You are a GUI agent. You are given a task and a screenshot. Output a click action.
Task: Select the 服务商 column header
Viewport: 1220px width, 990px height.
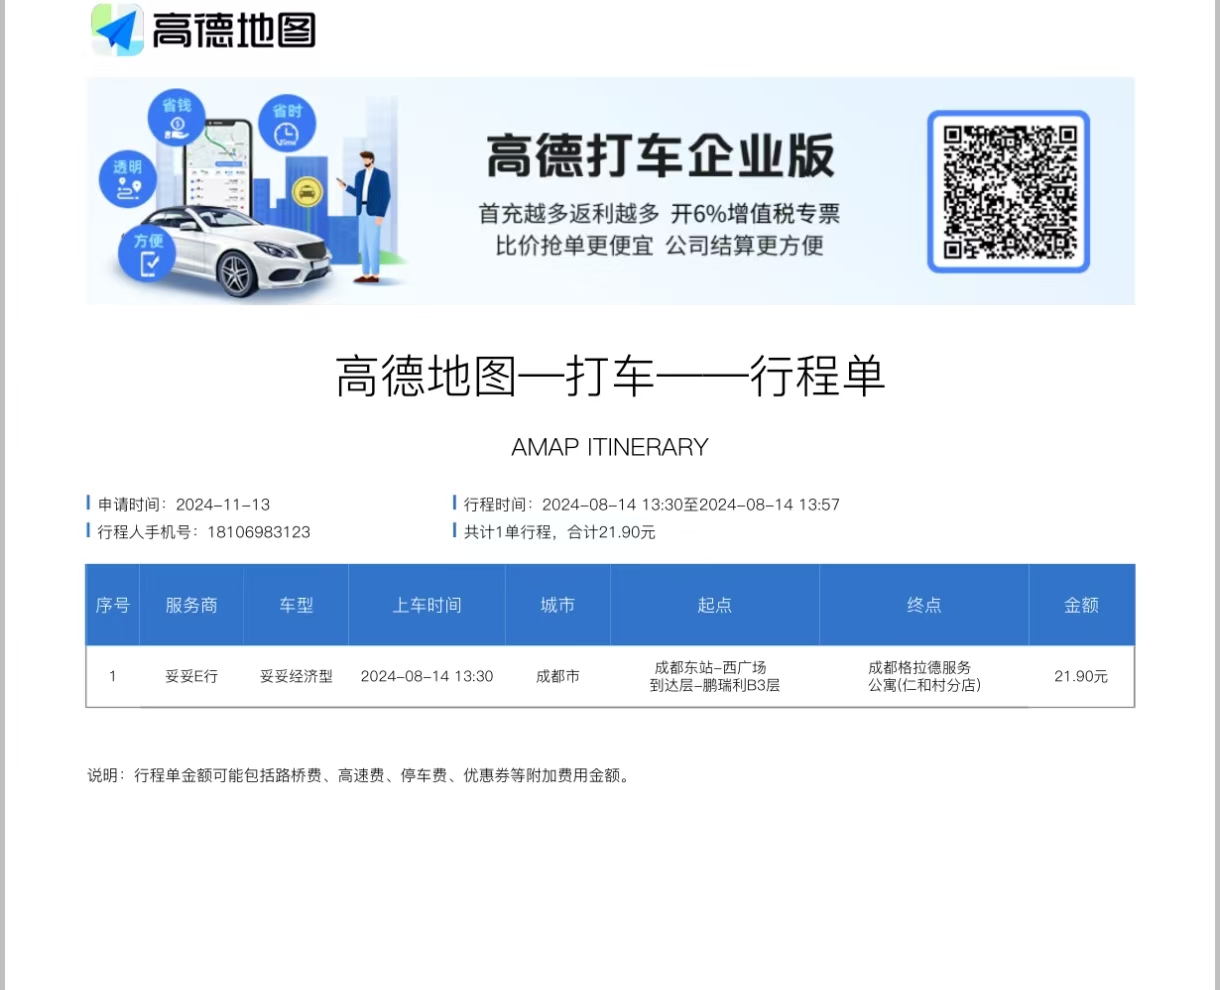point(191,605)
